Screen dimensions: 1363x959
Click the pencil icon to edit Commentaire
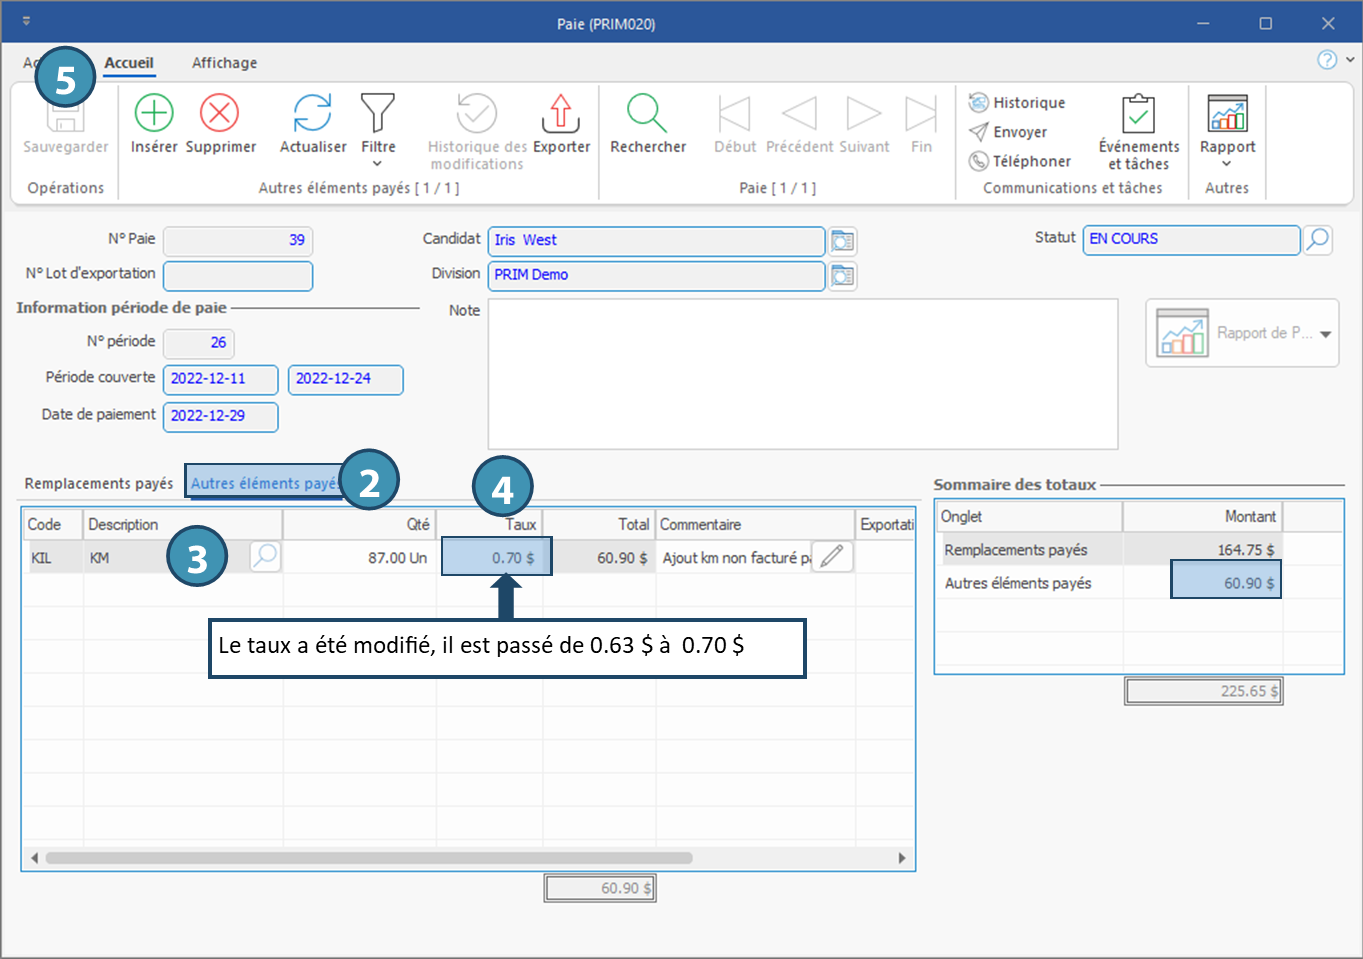click(831, 557)
